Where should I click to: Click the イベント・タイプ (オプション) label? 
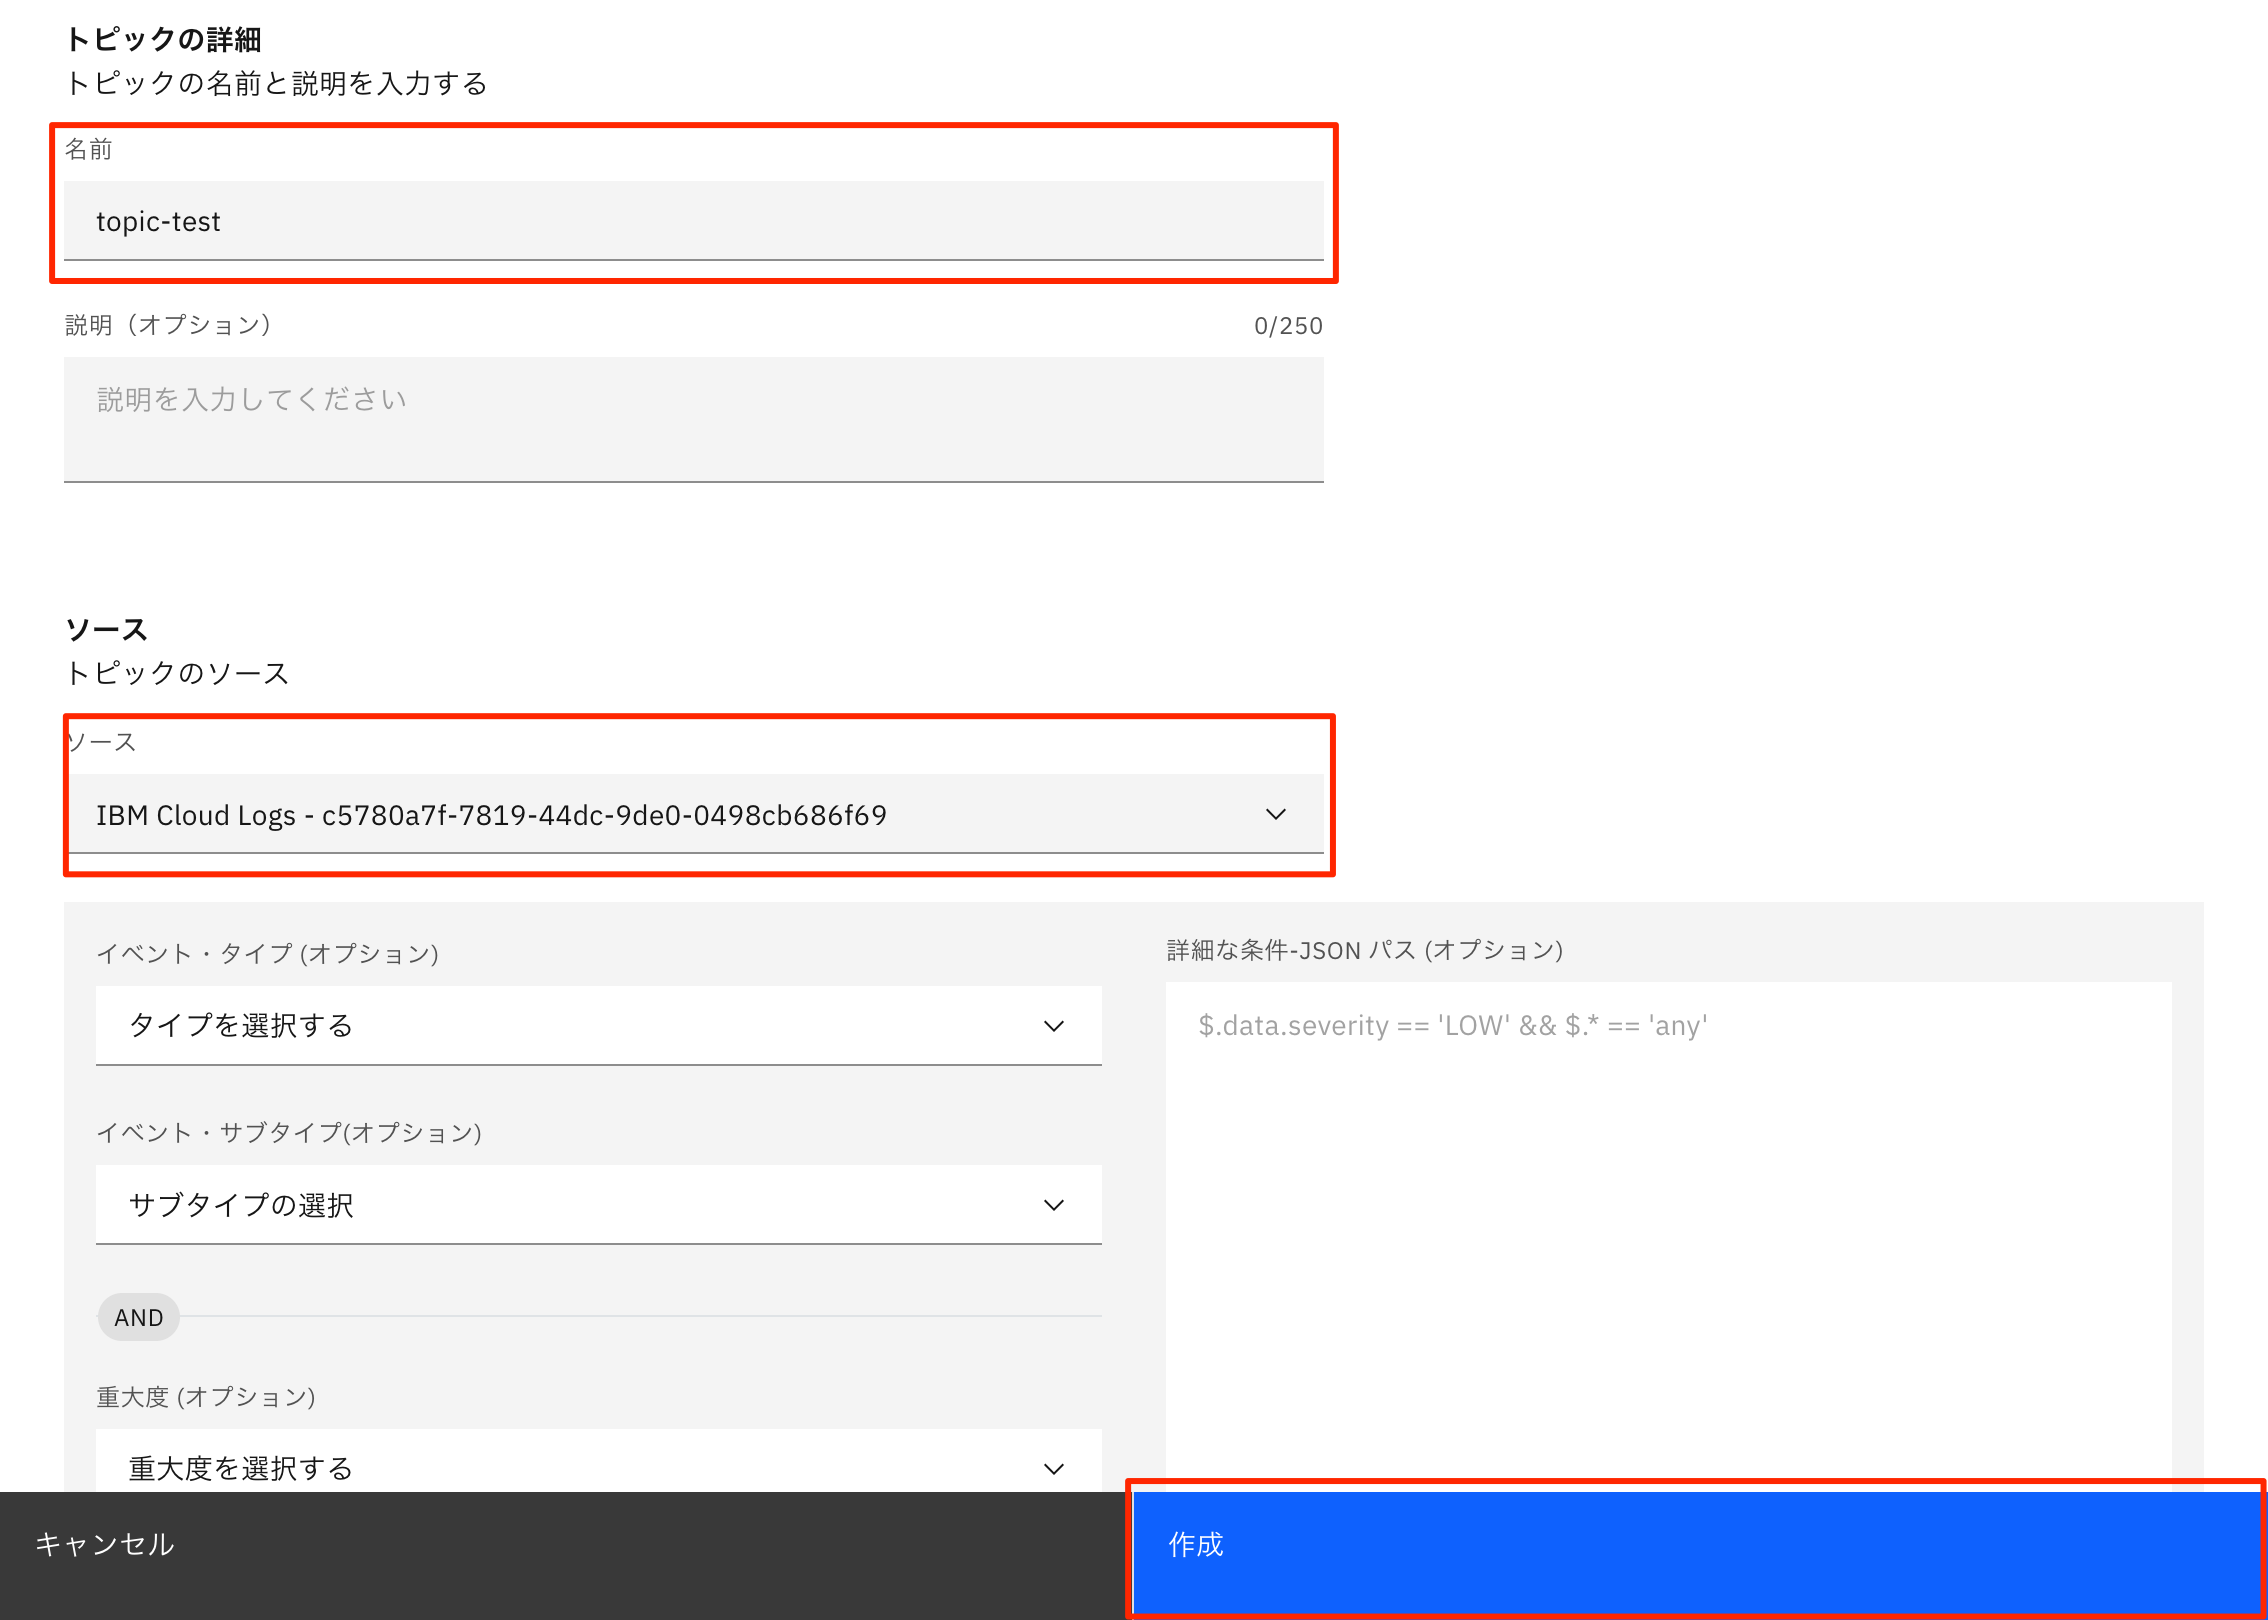click(x=267, y=953)
